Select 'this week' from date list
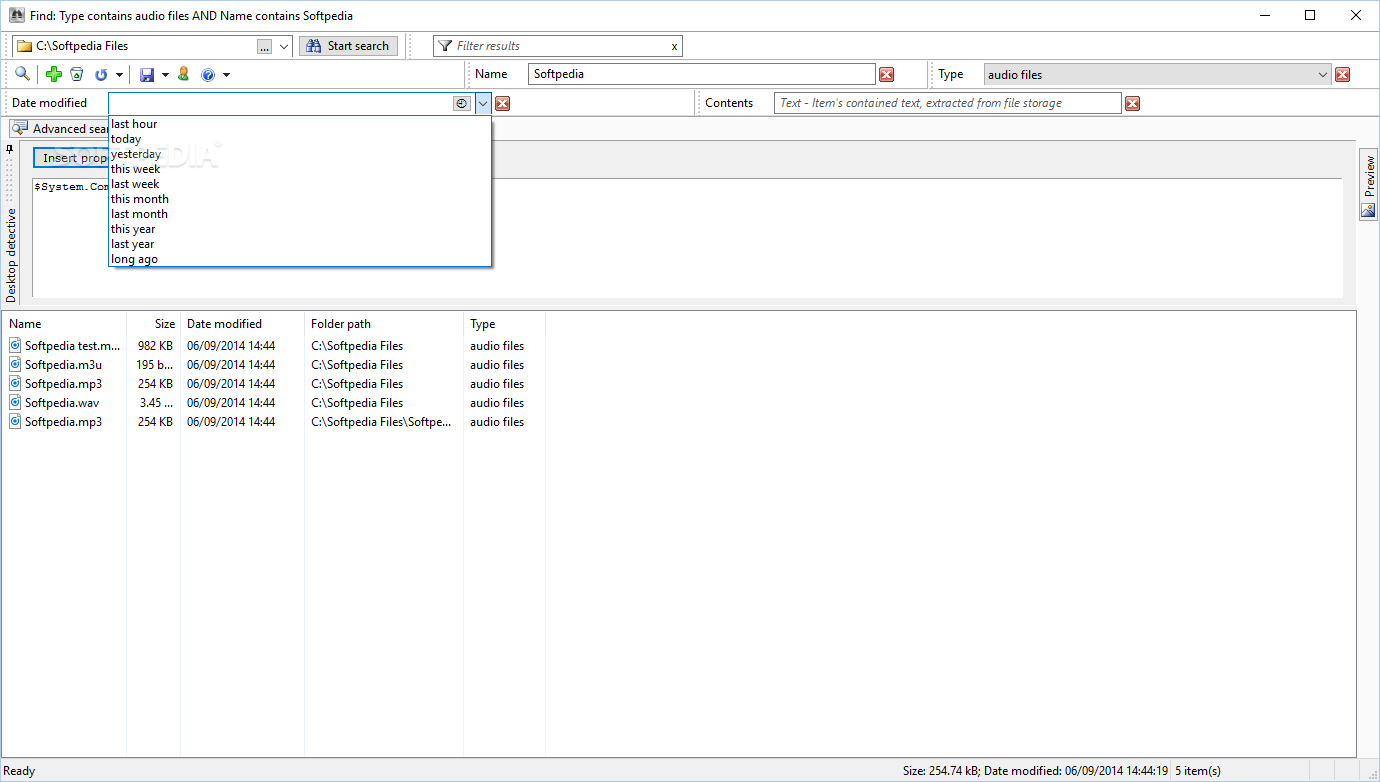 pos(300,169)
